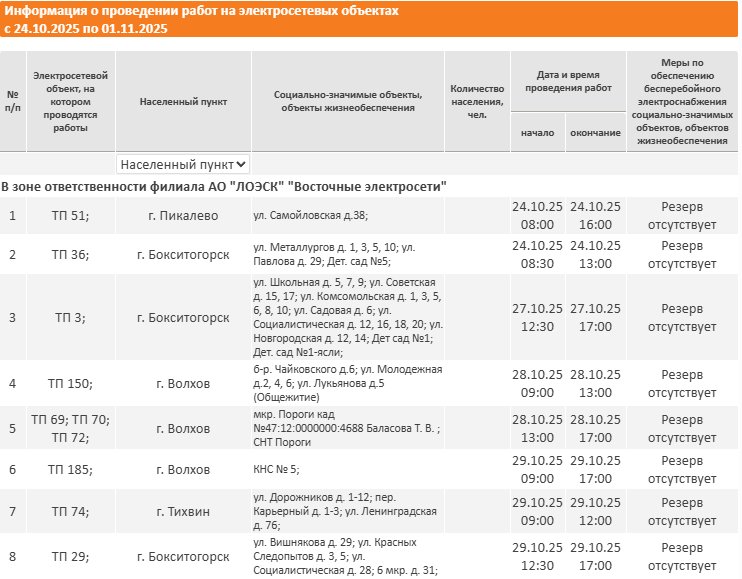Image resolution: width=742 pixels, height=579 pixels.
Task: Click the ТП 150 cell
Action: pos(71,383)
